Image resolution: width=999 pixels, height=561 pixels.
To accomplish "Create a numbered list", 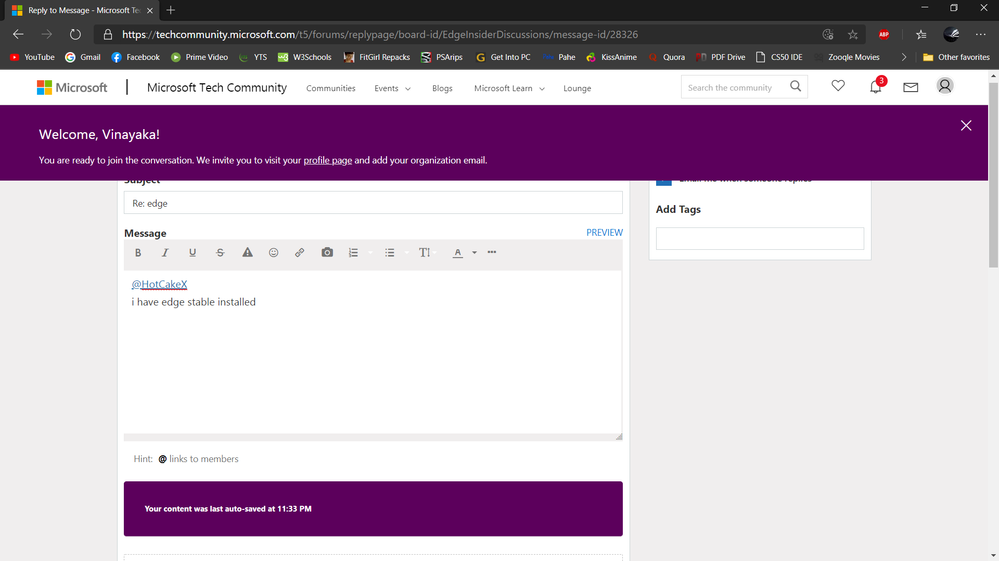I will (x=354, y=253).
